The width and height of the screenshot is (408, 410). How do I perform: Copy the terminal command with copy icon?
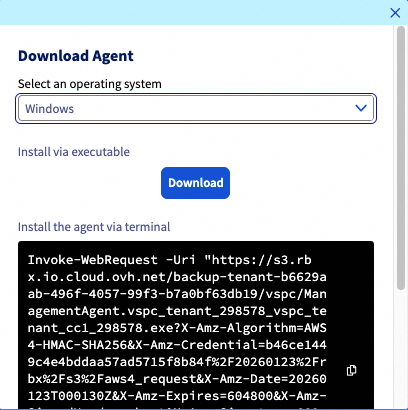tap(351, 370)
